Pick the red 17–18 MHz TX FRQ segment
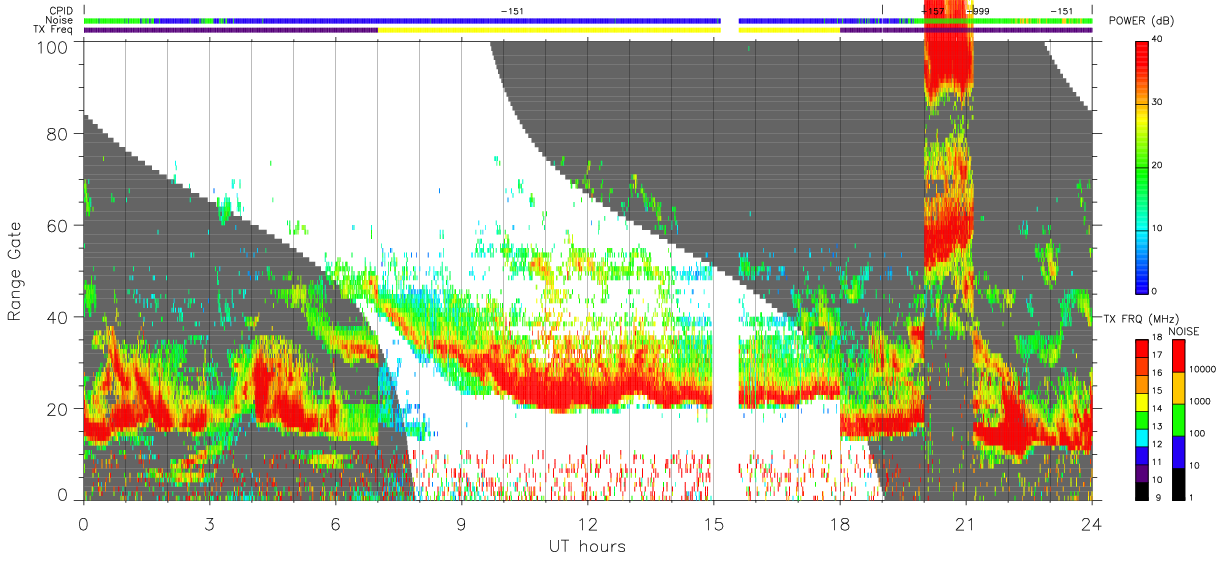This screenshot has width=1228, height=567. [x=1143, y=349]
